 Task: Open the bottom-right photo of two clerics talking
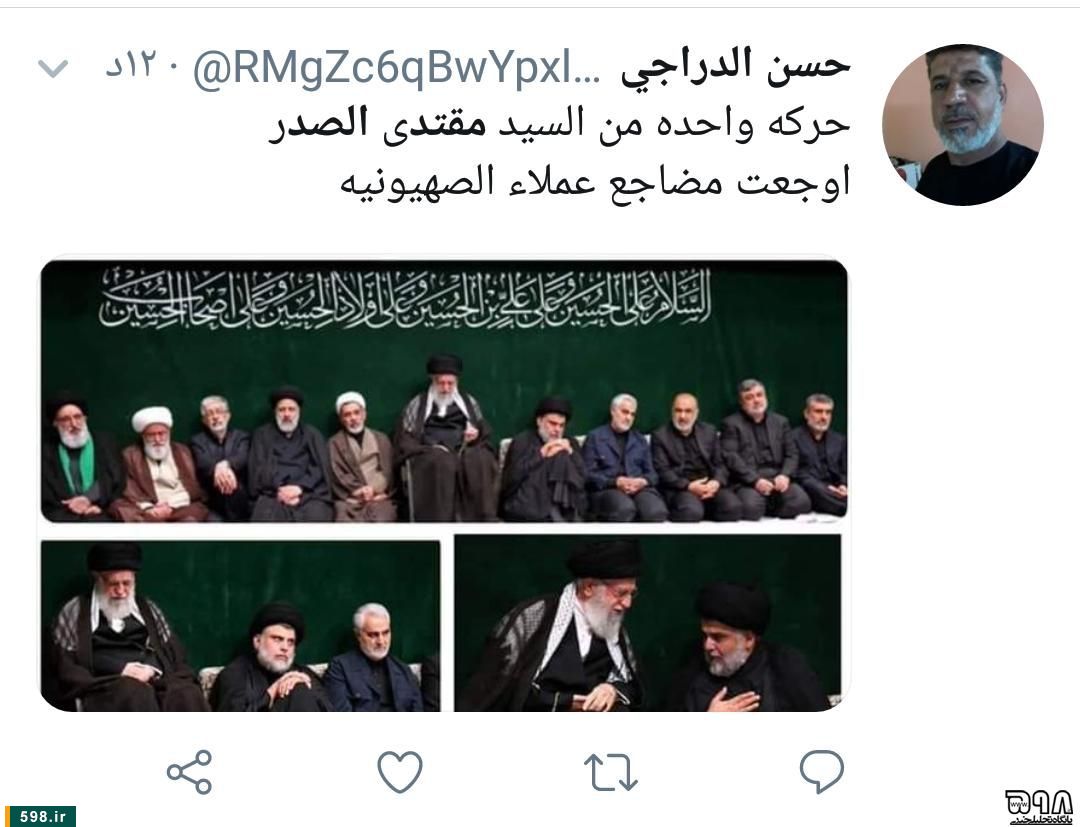[x=647, y=622]
